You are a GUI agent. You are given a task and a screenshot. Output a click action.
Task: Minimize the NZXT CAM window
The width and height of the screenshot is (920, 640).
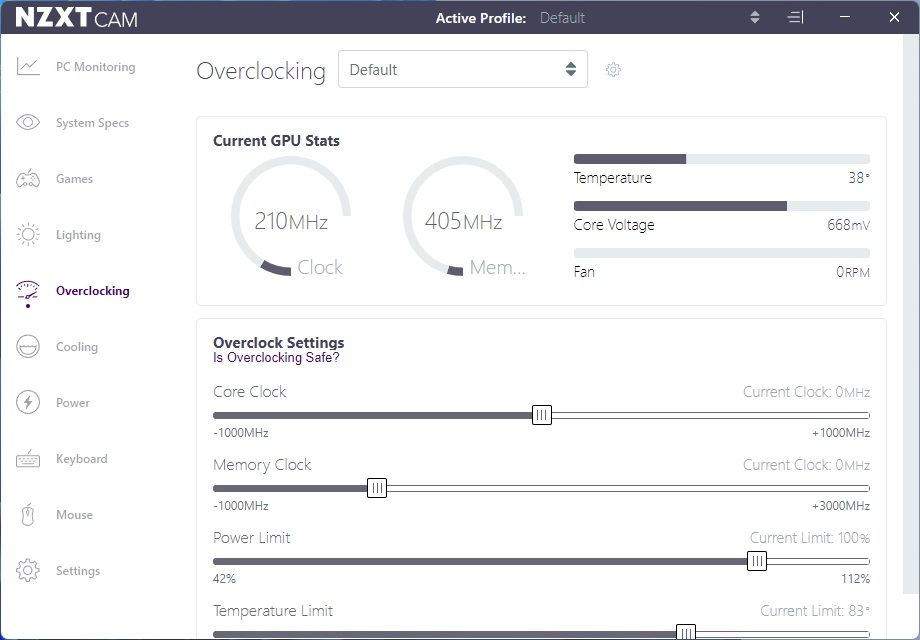(845, 18)
